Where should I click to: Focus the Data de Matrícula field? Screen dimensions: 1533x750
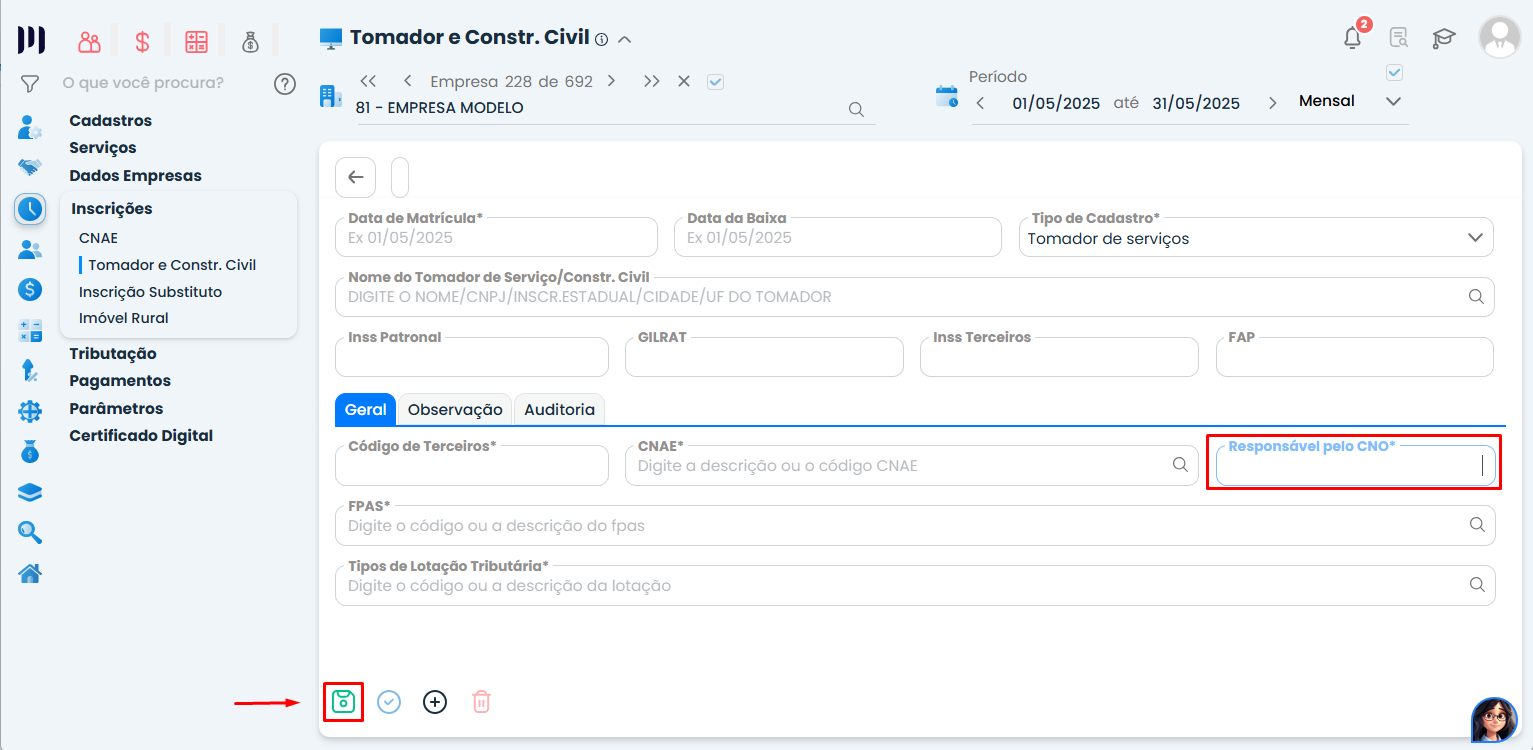point(496,237)
